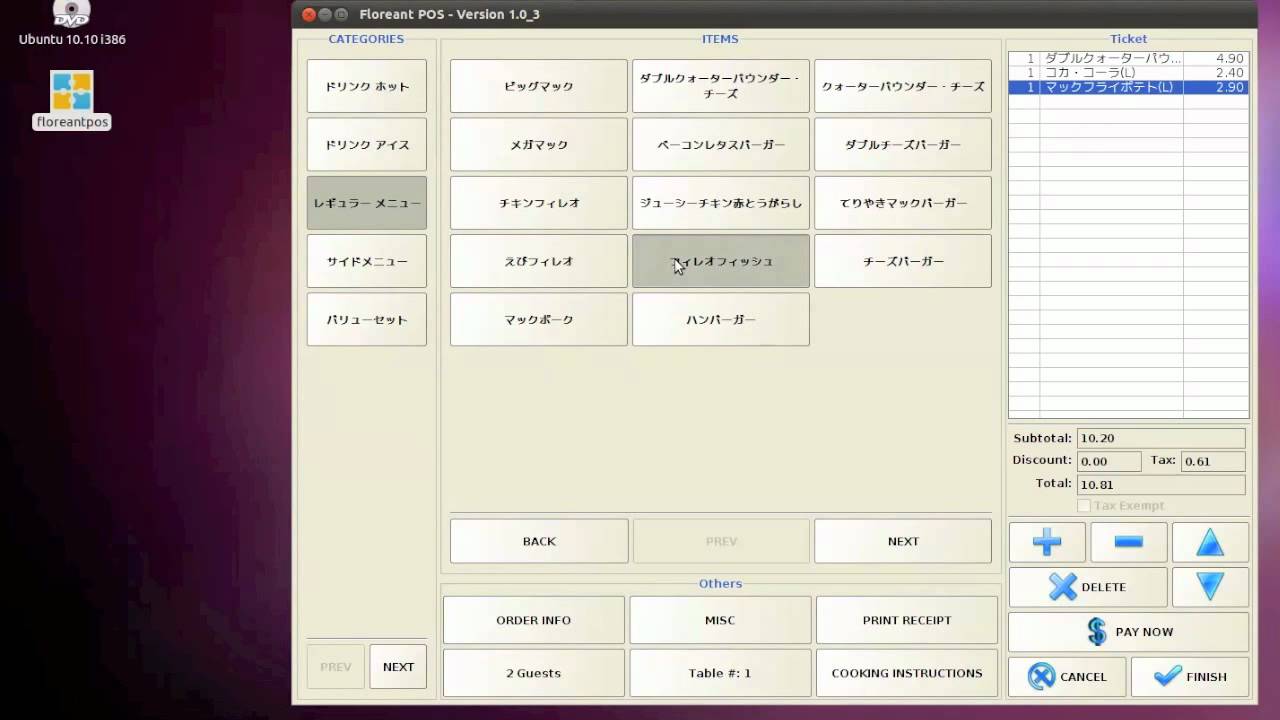Click BACK button under items
This screenshot has height=720, width=1280.
point(539,541)
